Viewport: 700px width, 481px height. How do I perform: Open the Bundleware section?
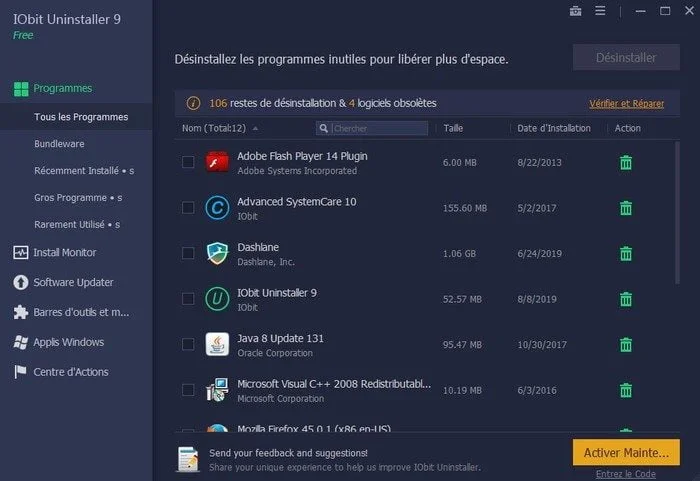coord(59,144)
